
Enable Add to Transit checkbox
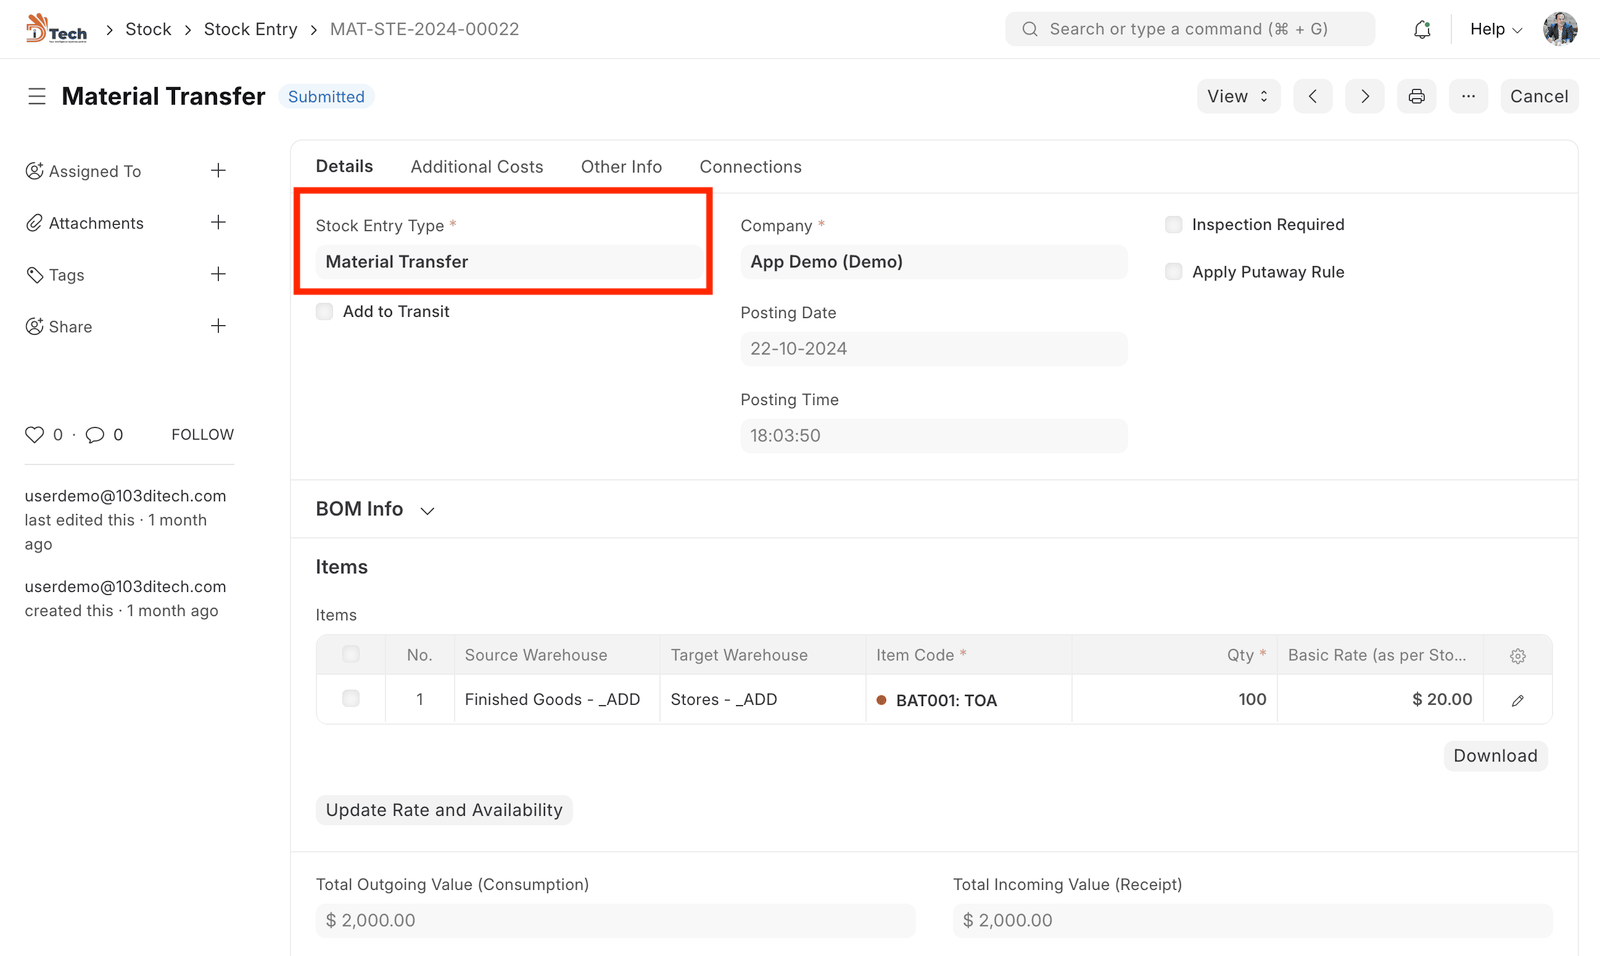tap(325, 312)
